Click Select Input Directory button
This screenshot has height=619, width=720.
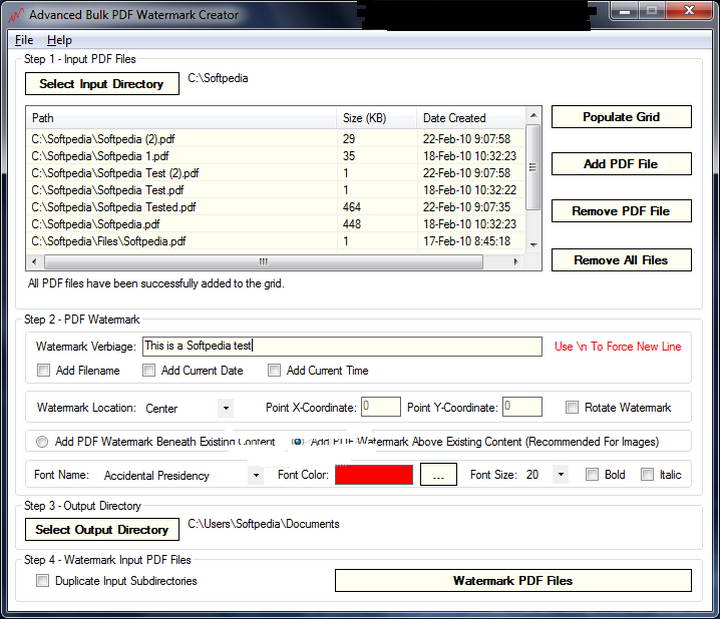(102, 84)
